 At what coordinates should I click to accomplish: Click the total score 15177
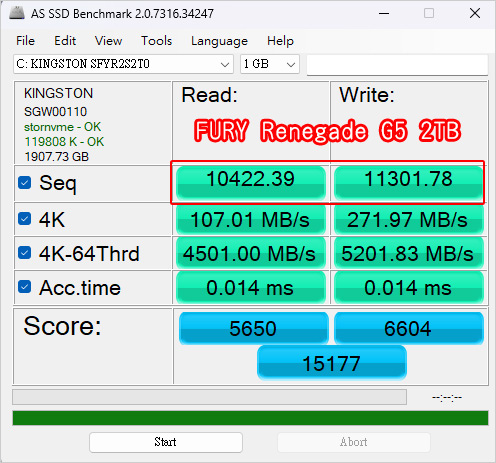[332, 363]
